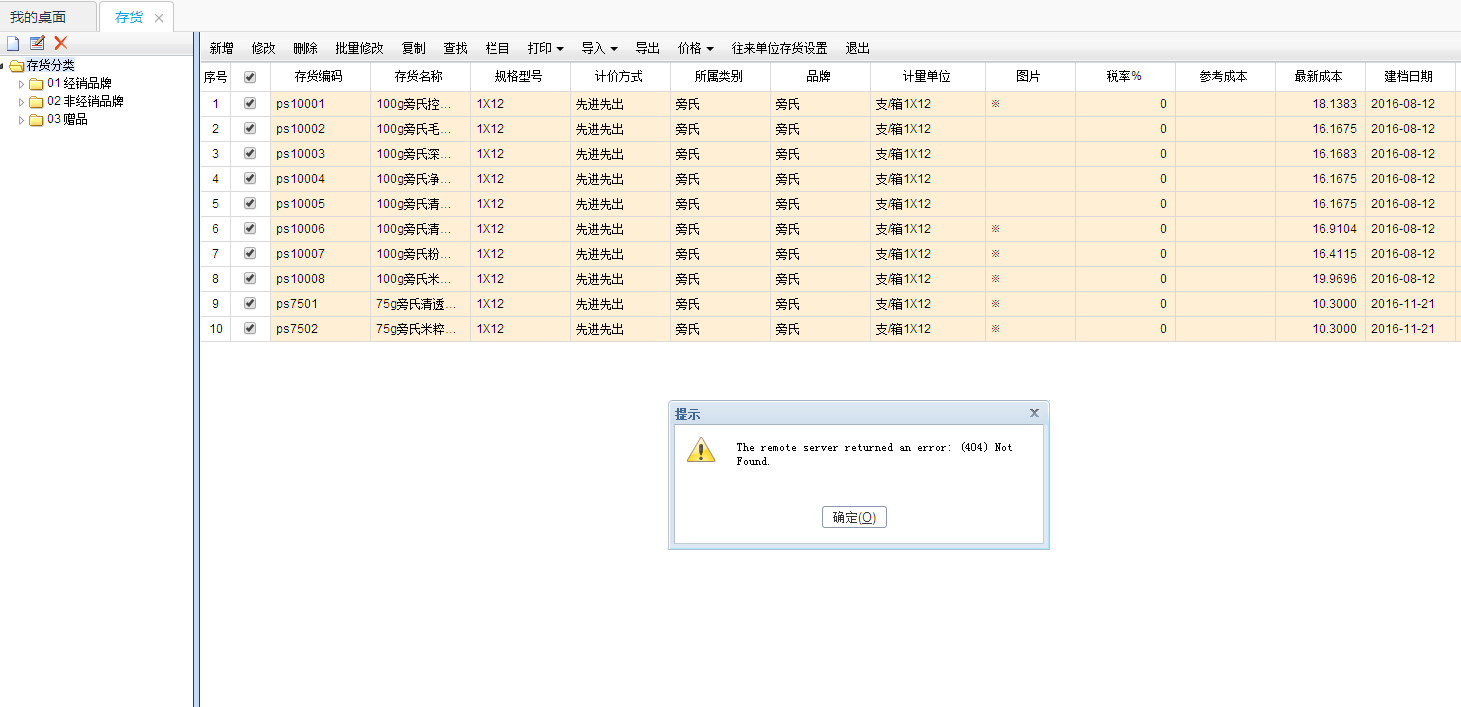Click the 建档日期 column header

pos(1408,77)
